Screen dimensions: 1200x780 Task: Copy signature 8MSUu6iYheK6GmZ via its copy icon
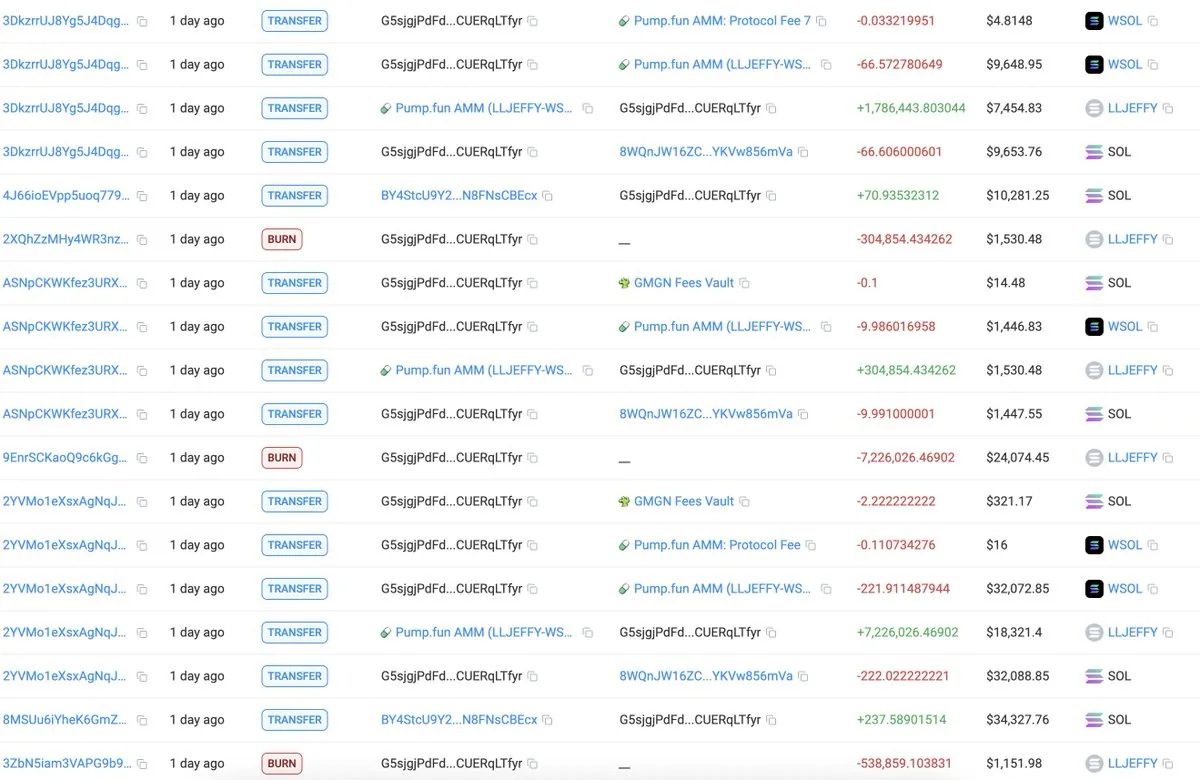[x=142, y=720]
